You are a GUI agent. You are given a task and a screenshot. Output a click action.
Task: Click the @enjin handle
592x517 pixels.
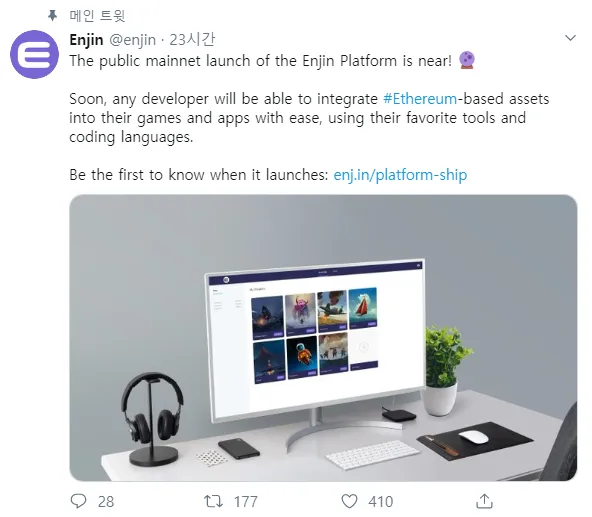(x=133, y=40)
